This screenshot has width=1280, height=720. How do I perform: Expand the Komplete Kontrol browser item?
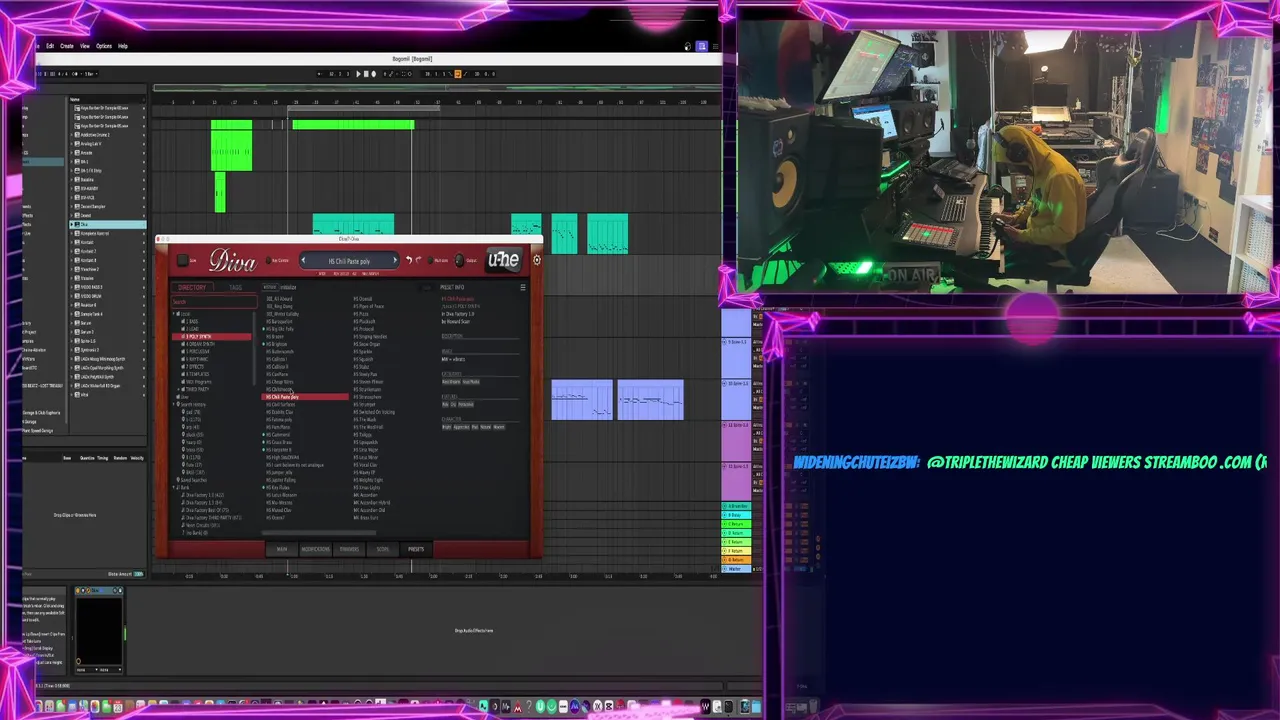72,233
